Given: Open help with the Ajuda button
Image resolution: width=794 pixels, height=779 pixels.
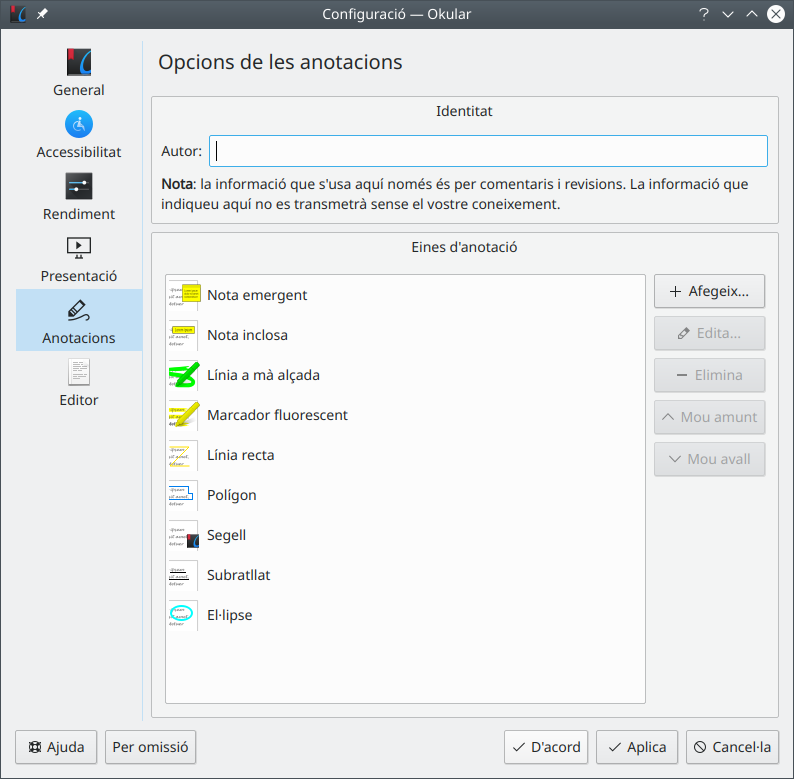Looking at the screenshot, I should [x=56, y=747].
